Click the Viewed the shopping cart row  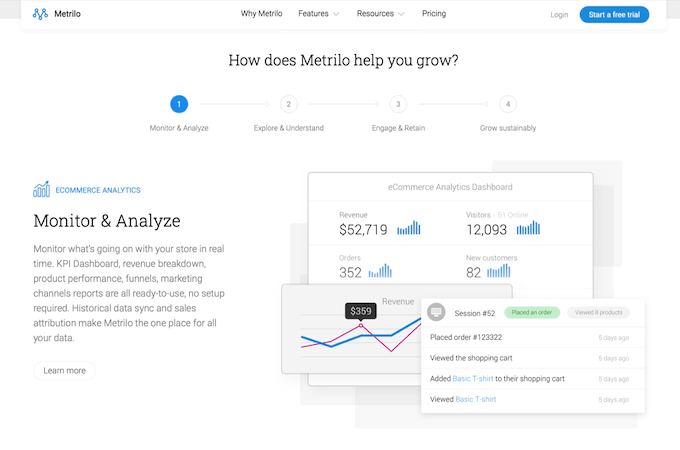click(x=533, y=358)
